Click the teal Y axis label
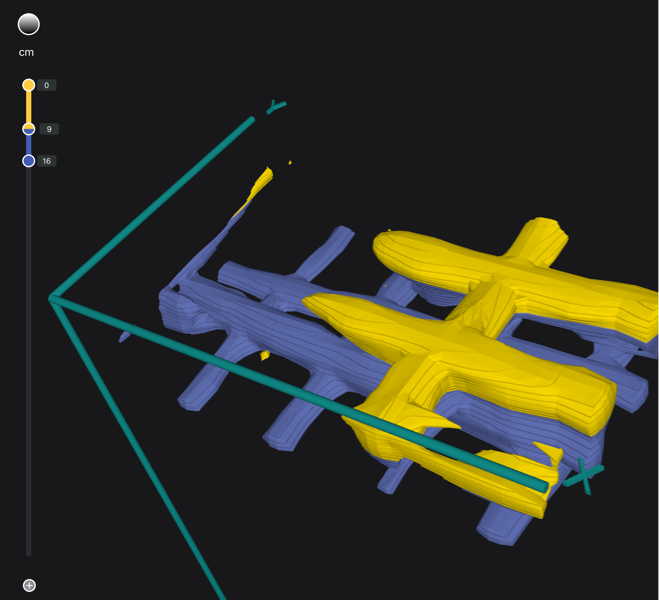 tap(276, 106)
